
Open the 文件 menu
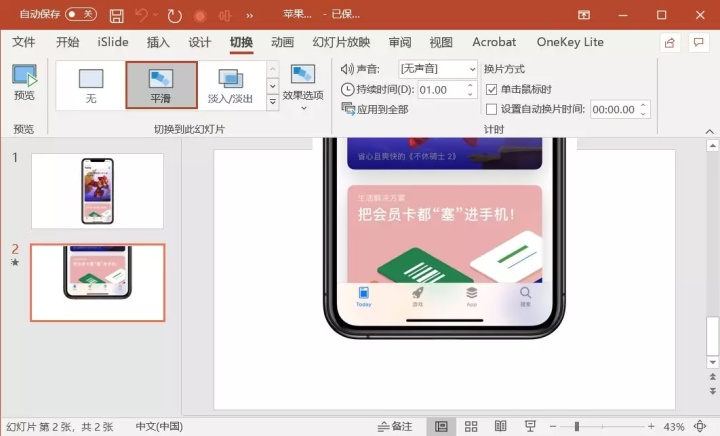click(23, 42)
